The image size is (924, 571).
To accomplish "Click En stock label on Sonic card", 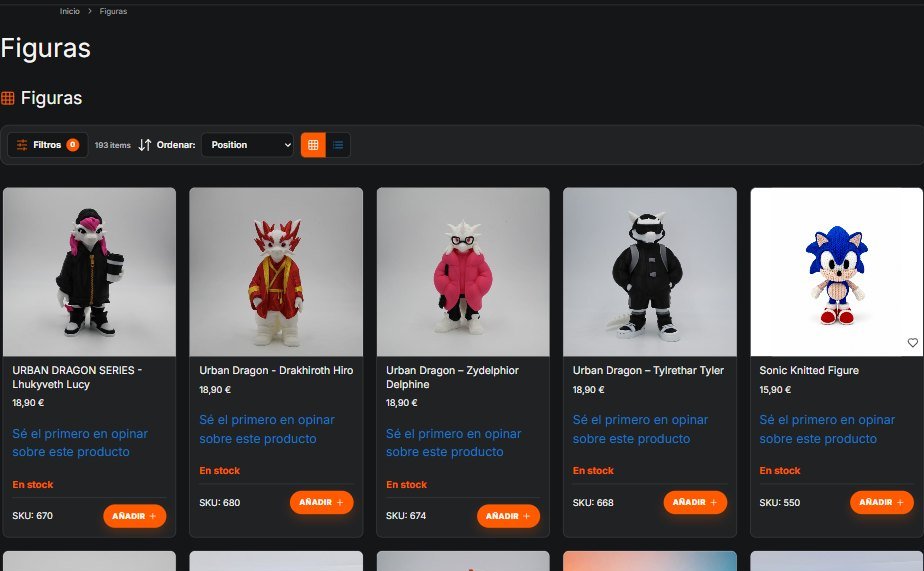I will click(780, 471).
